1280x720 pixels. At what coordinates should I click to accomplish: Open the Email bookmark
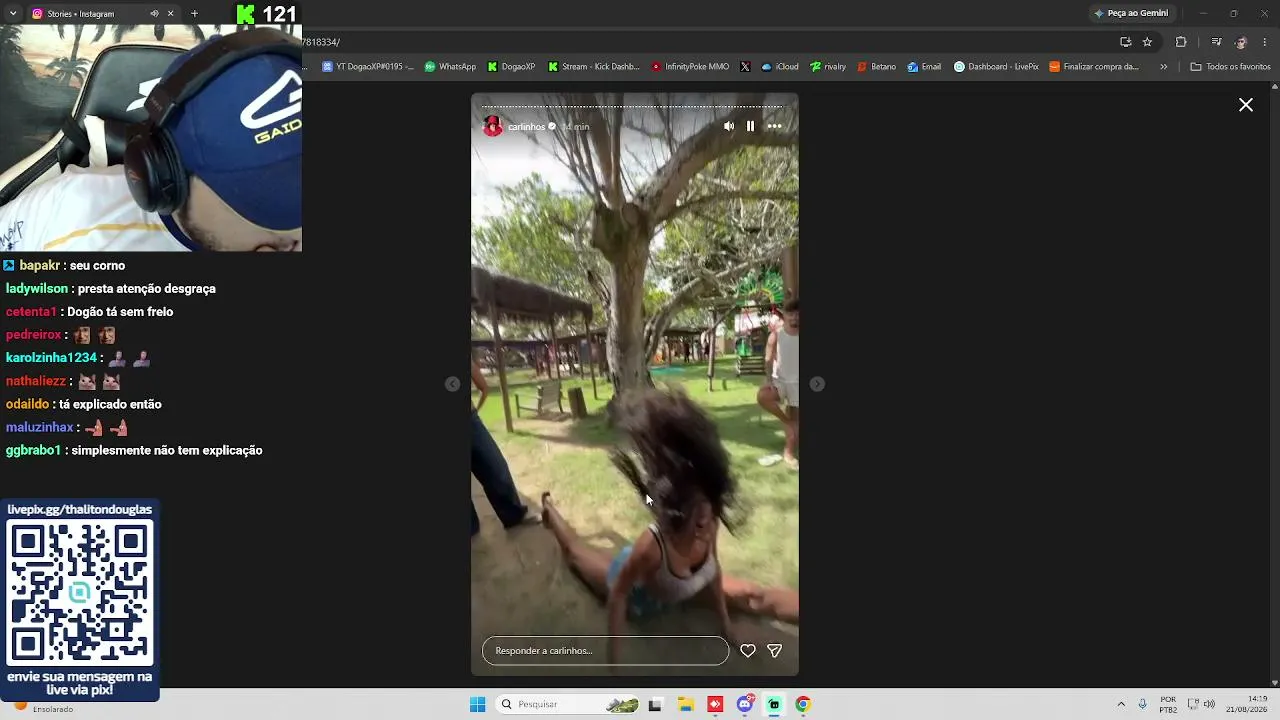click(x=924, y=67)
